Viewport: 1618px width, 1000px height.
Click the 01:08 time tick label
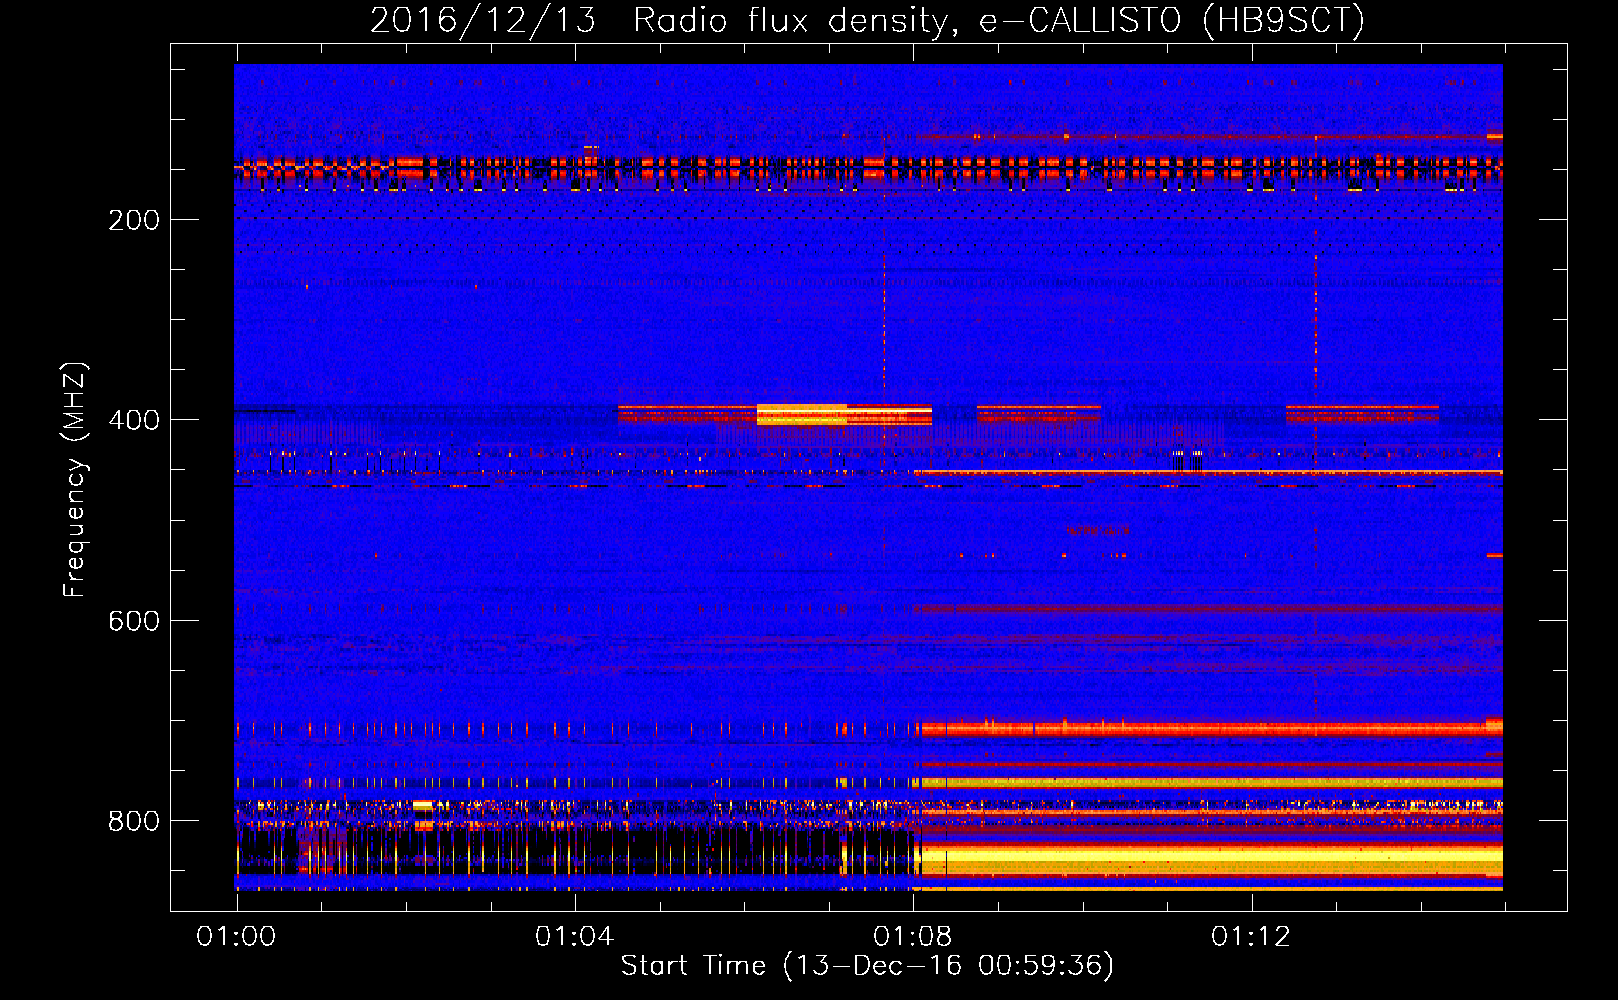pos(912,937)
